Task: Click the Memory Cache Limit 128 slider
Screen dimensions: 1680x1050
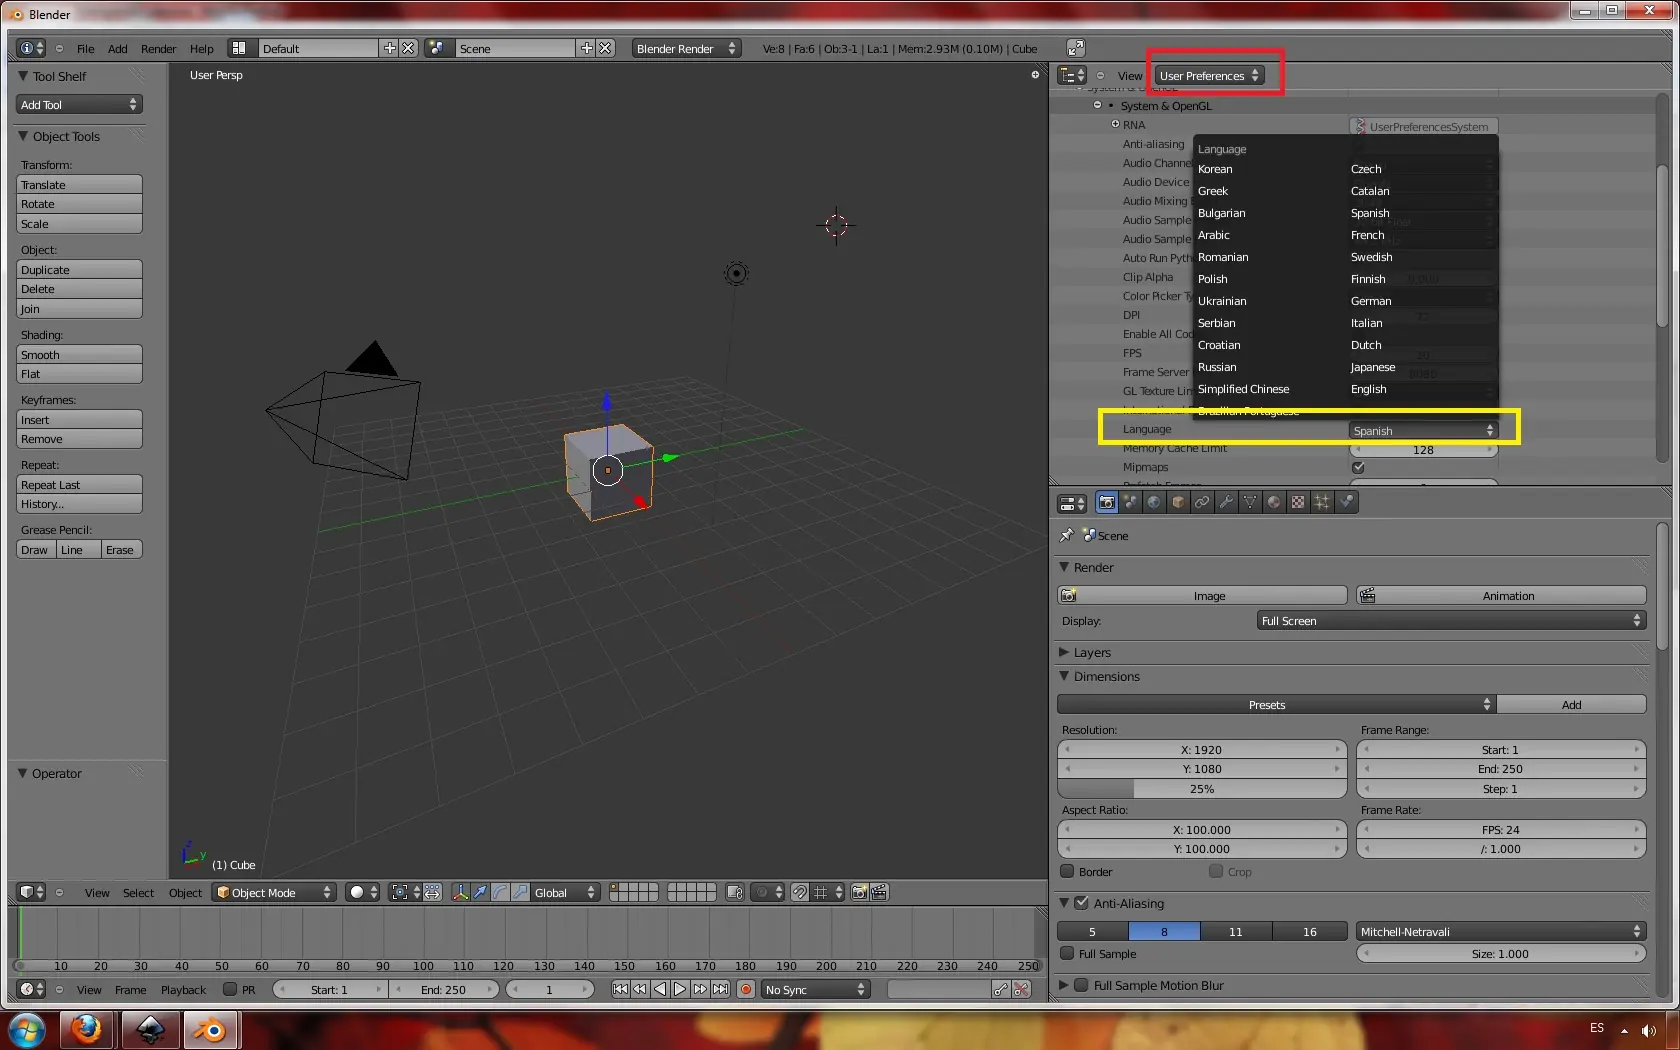Action: point(1423,449)
